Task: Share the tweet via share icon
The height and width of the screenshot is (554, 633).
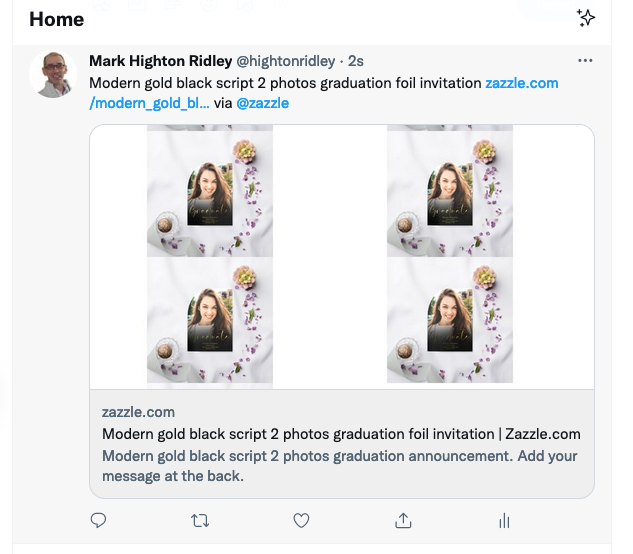Action: (x=403, y=520)
